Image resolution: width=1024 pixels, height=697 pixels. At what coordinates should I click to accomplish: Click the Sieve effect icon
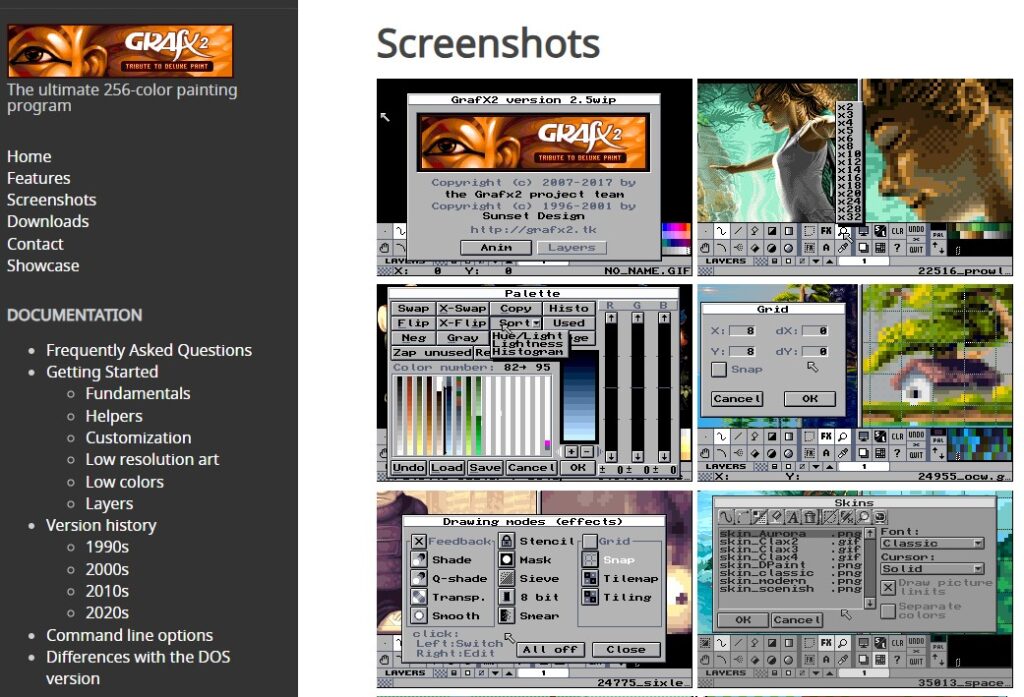[507, 579]
